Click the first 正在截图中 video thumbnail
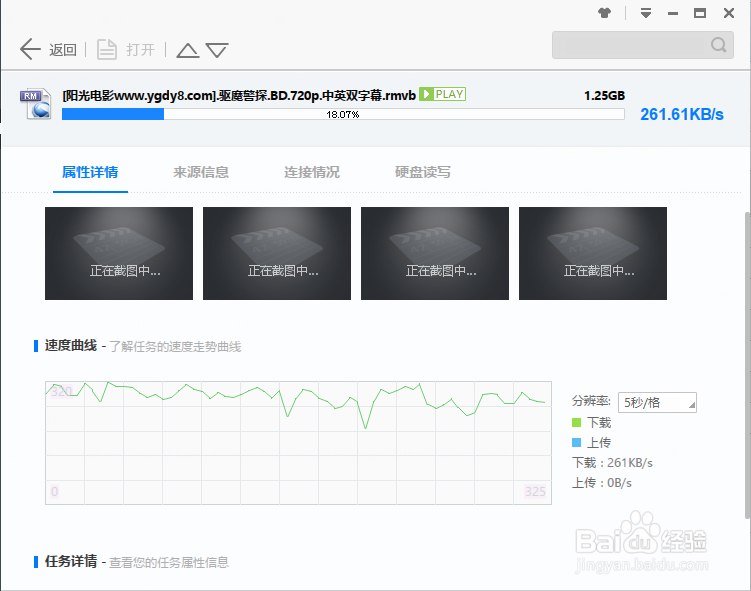This screenshot has width=751, height=591. (119, 253)
